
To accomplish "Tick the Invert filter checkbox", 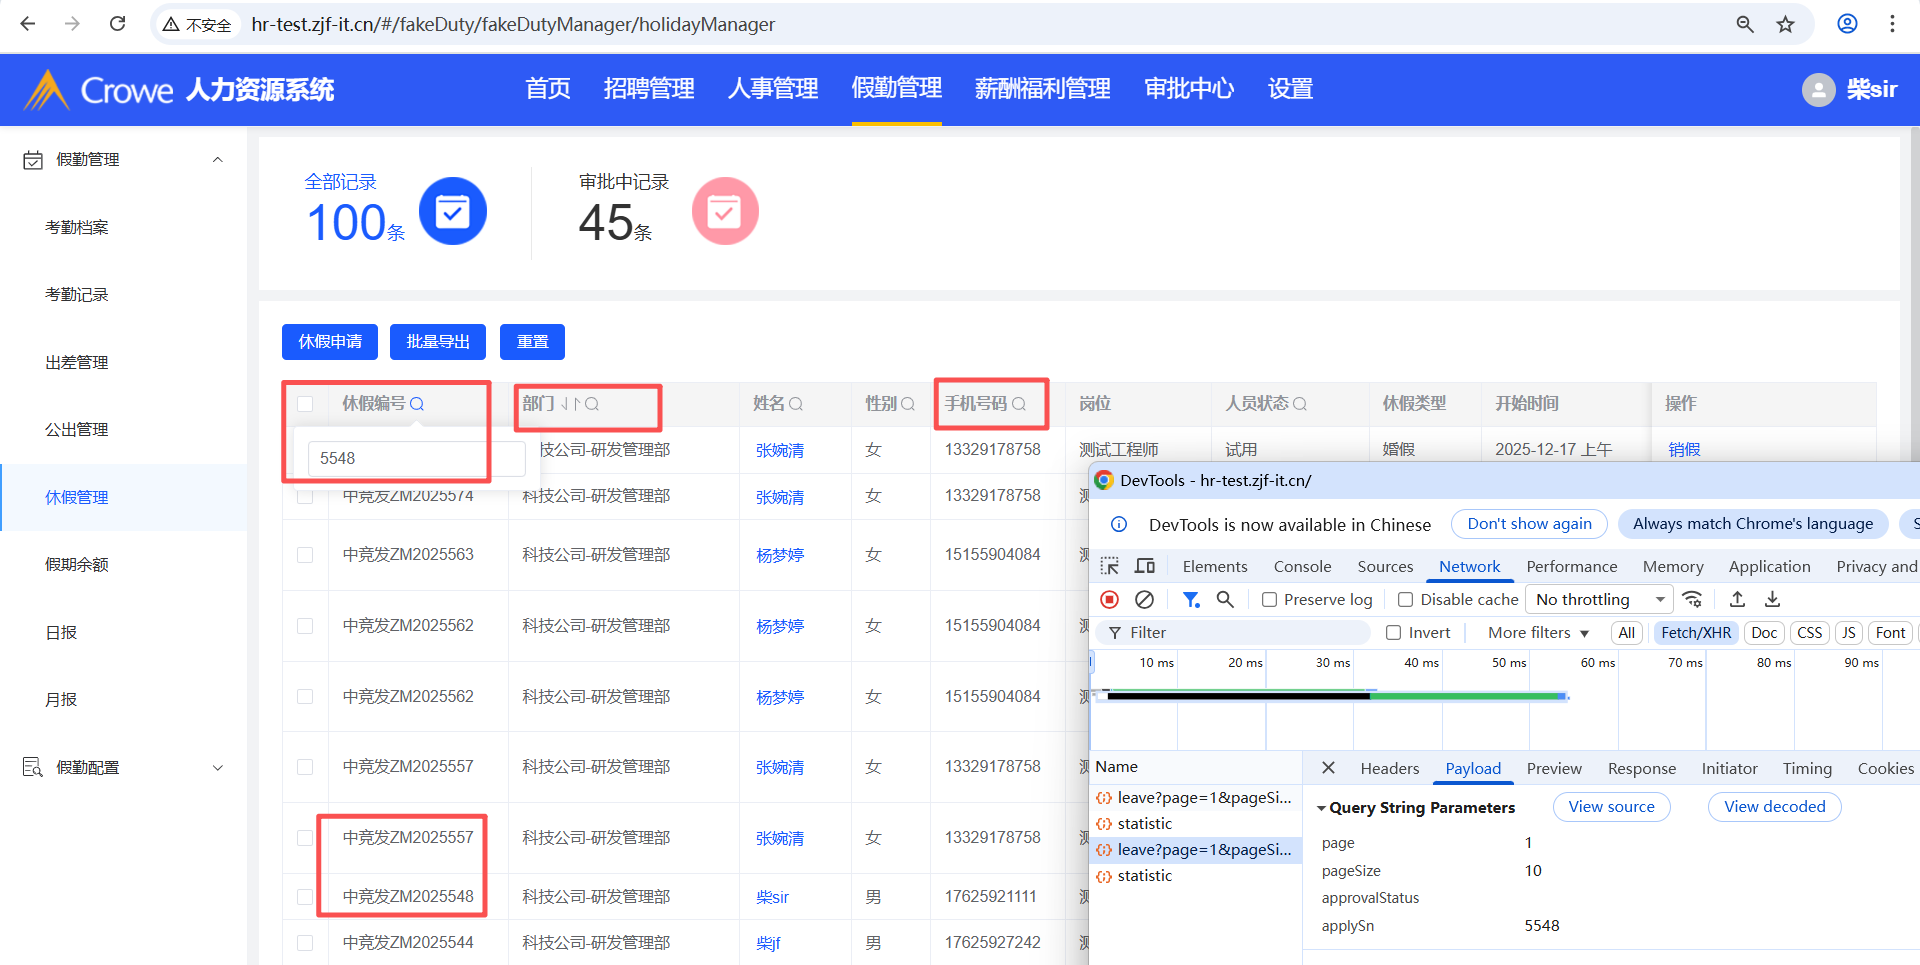I will tap(1394, 633).
